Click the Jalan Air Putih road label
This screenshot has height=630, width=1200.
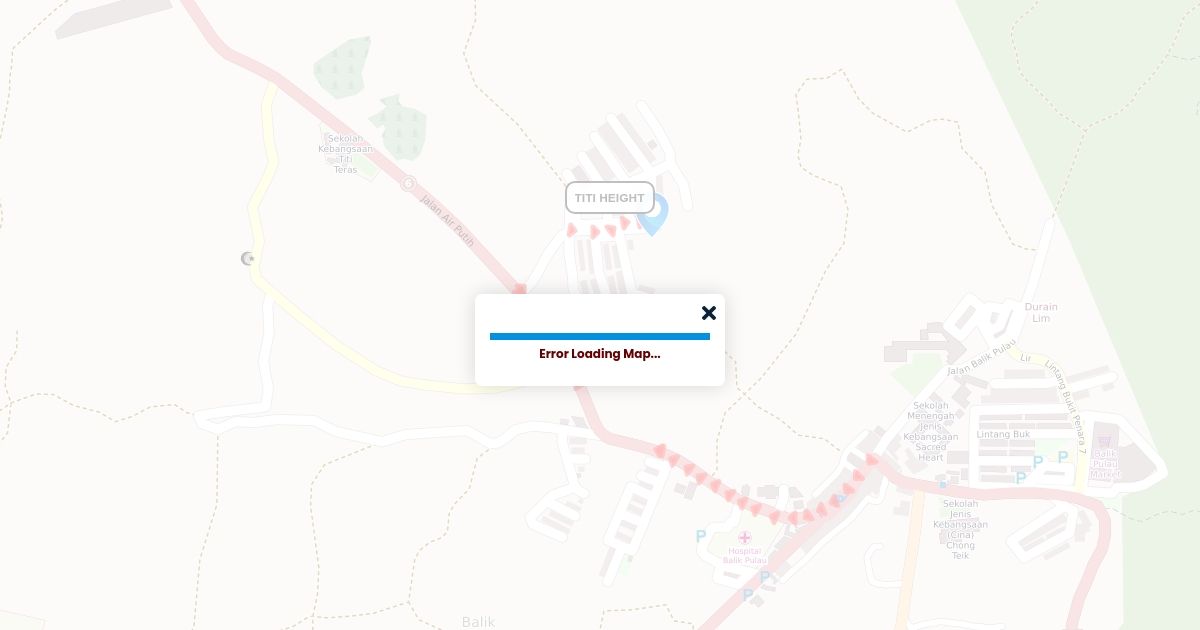[447, 221]
